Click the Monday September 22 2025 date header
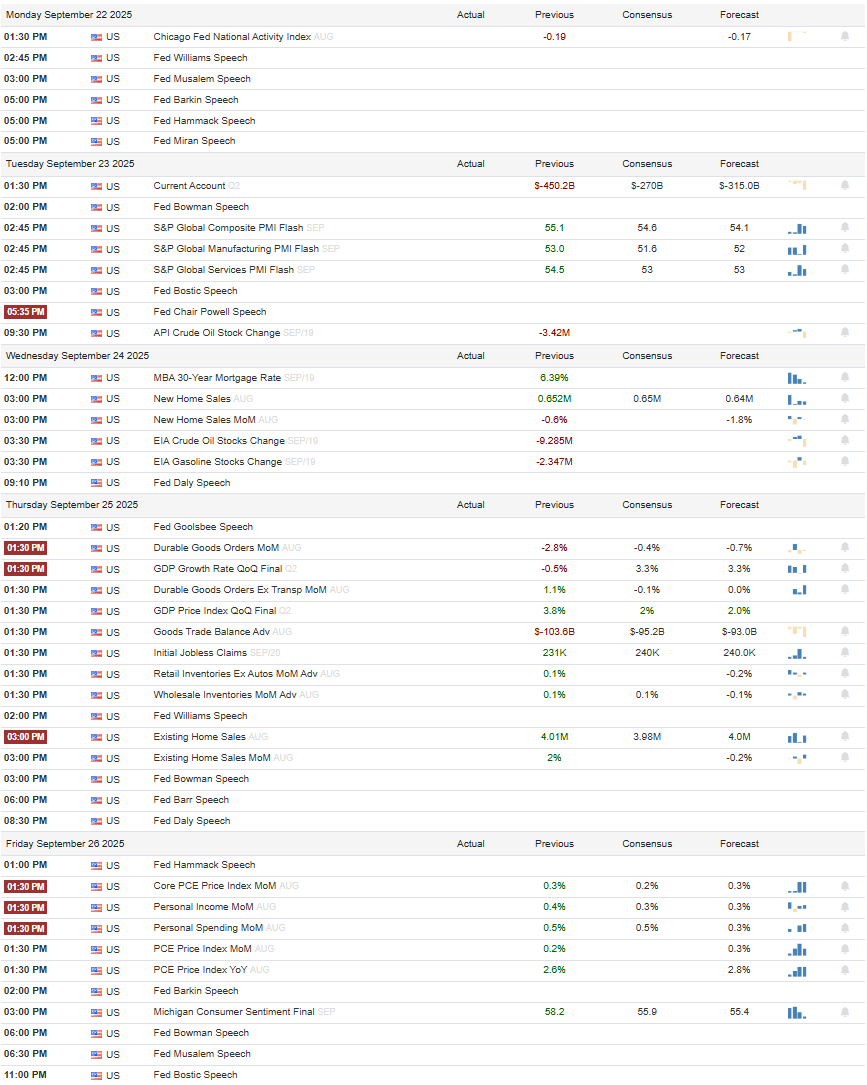The image size is (867, 1085). [x=69, y=15]
